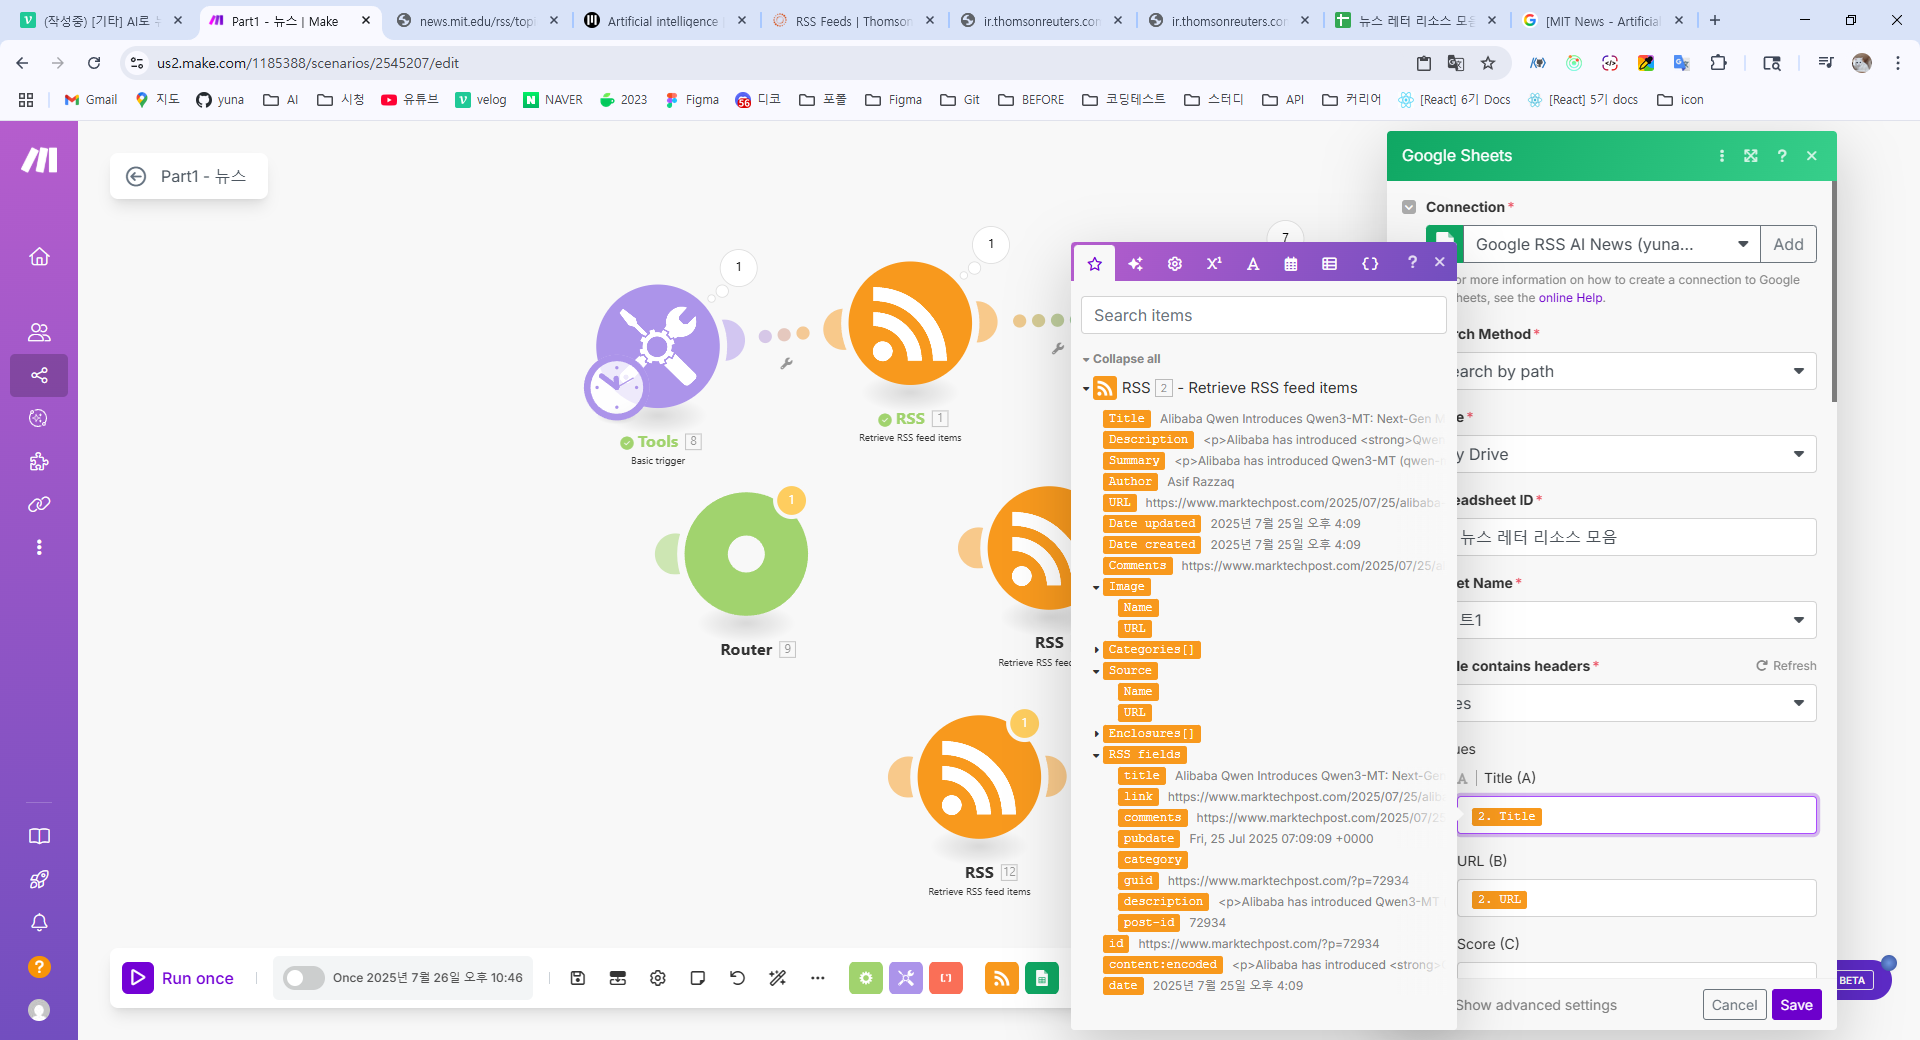Open more options dots in bottom toolbar
The height and width of the screenshot is (1040, 1920).
click(818, 978)
